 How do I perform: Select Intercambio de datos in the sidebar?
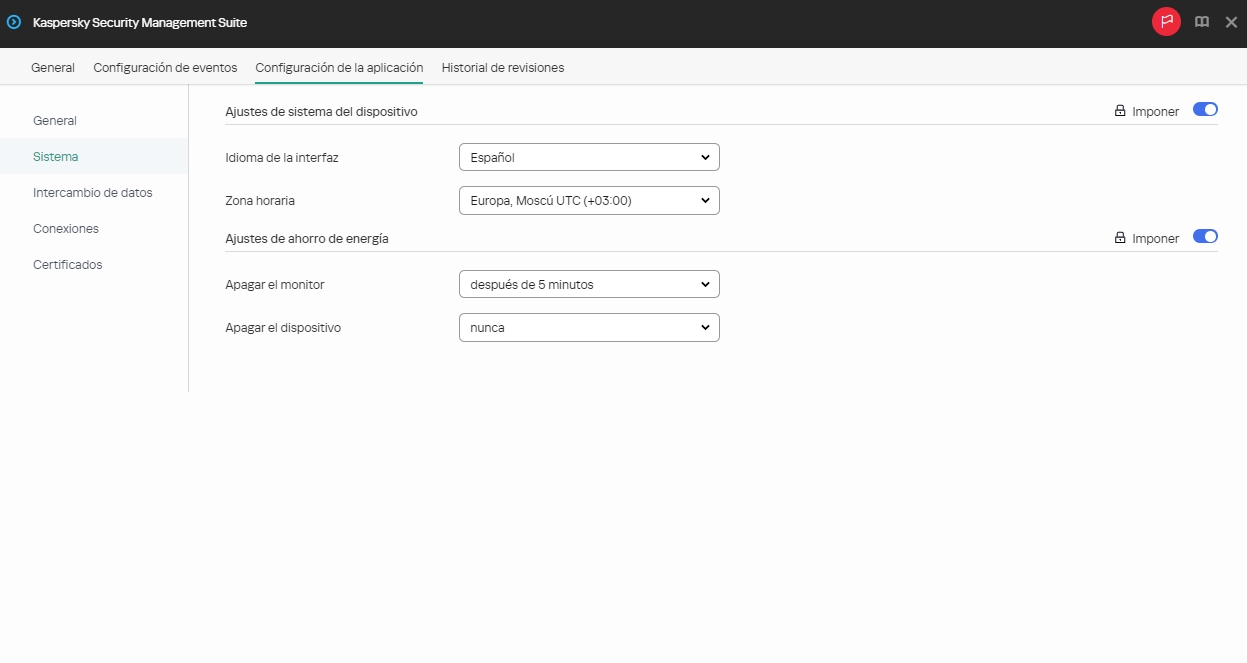click(94, 192)
